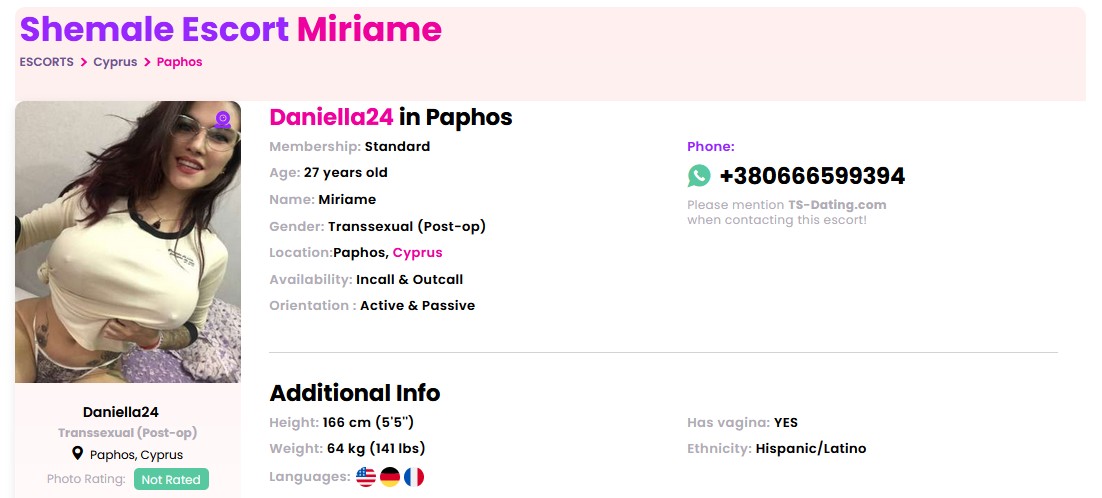Go to the Cyprus breadcrumb link
The image size is (1102, 498).
[115, 62]
